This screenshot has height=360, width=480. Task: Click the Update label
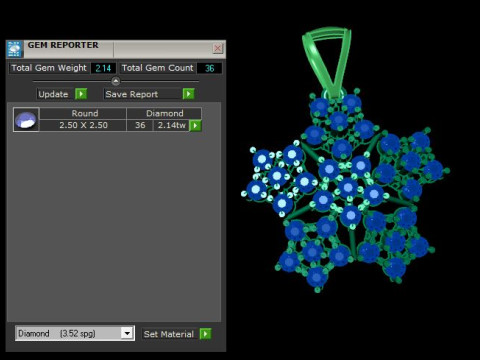click(54, 94)
